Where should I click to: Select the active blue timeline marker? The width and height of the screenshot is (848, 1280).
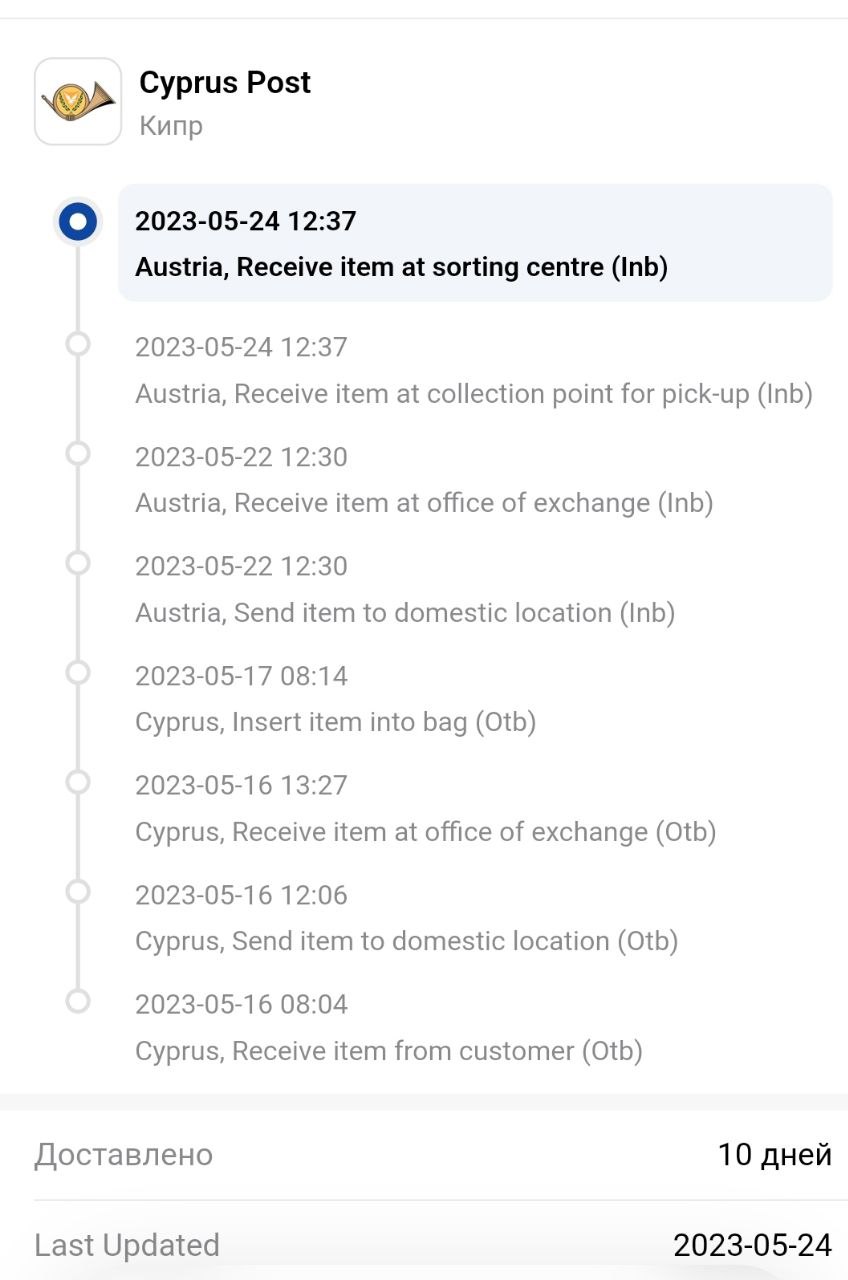click(x=77, y=221)
